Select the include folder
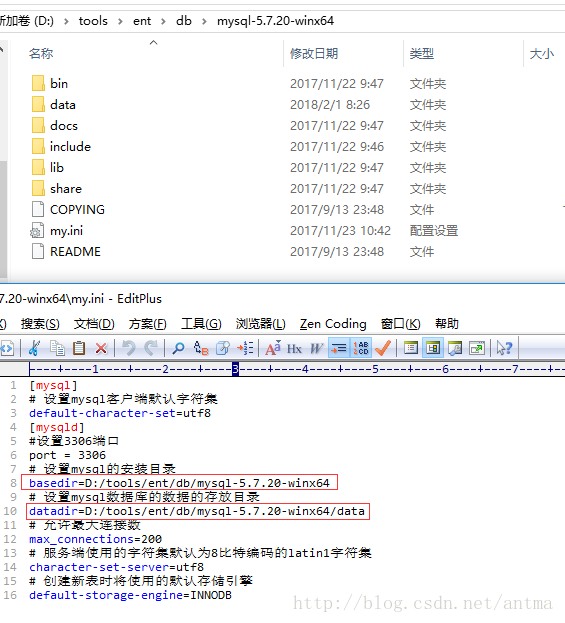This screenshot has width=565, height=623. tap(70, 147)
